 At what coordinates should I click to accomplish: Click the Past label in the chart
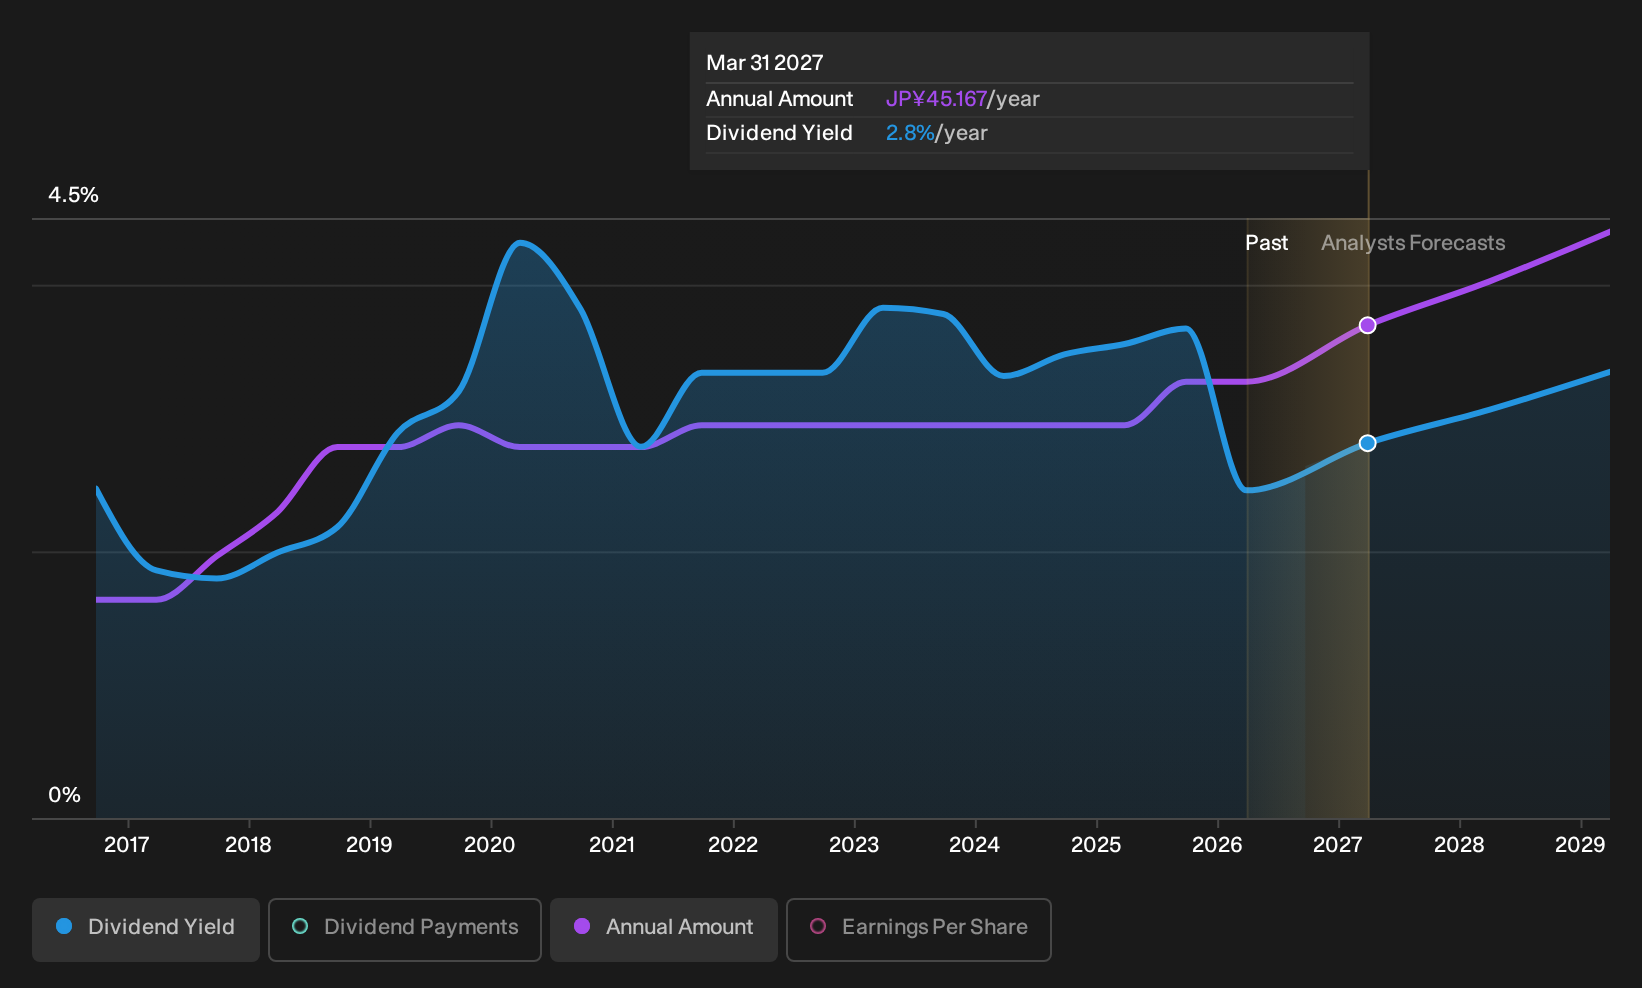[1266, 243]
